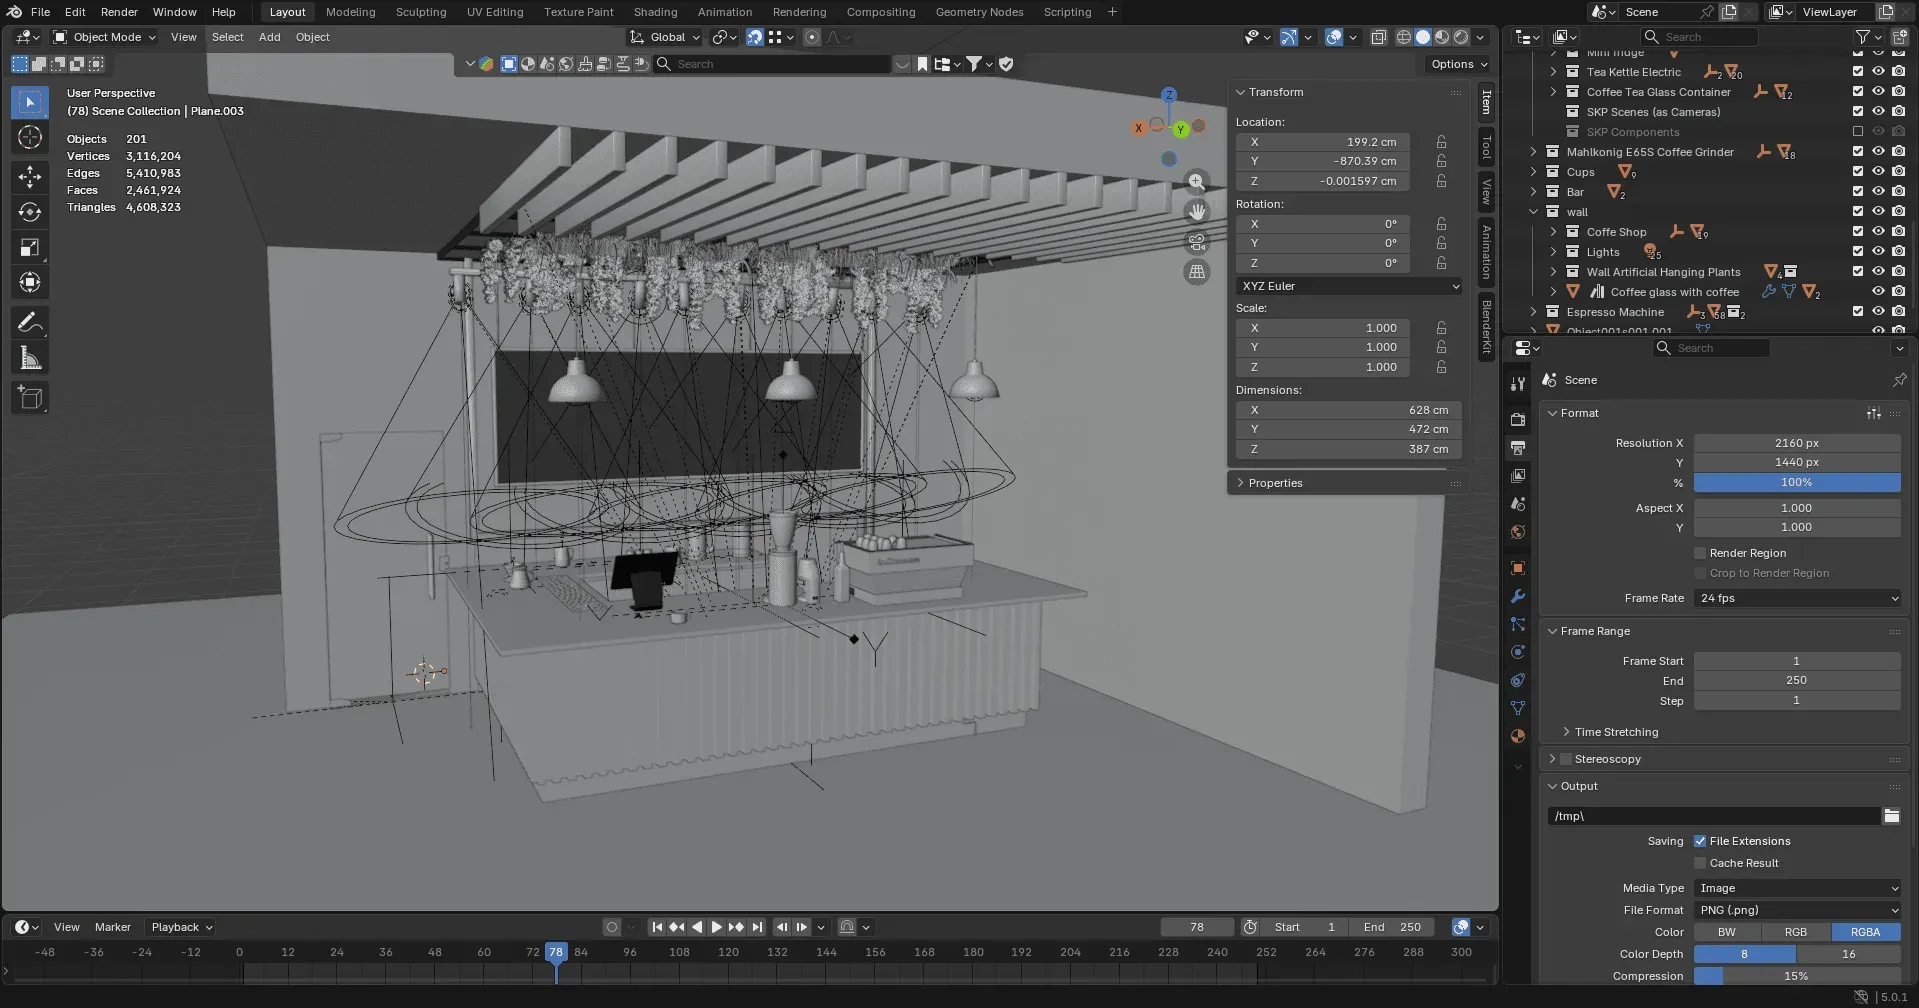Click the Options button in viewport

[x=1459, y=64]
